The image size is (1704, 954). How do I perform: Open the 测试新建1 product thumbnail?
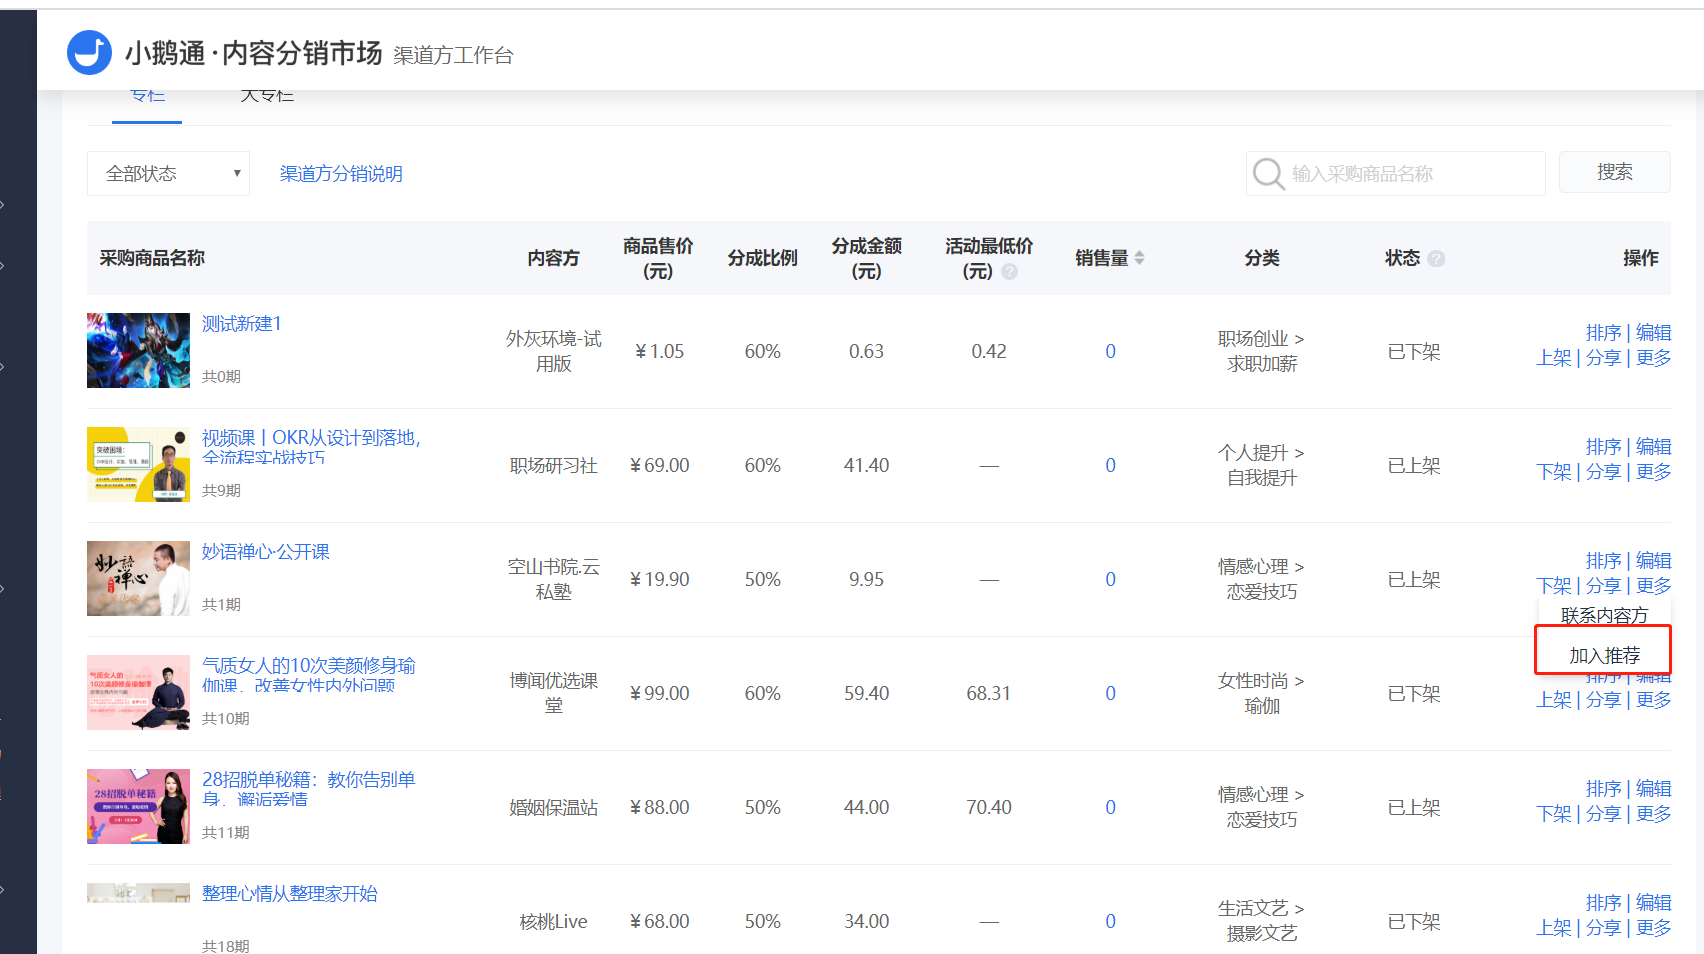(138, 350)
